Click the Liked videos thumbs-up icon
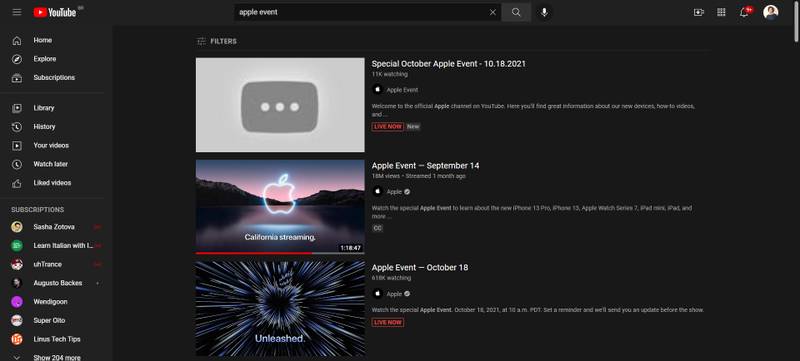 (x=17, y=183)
